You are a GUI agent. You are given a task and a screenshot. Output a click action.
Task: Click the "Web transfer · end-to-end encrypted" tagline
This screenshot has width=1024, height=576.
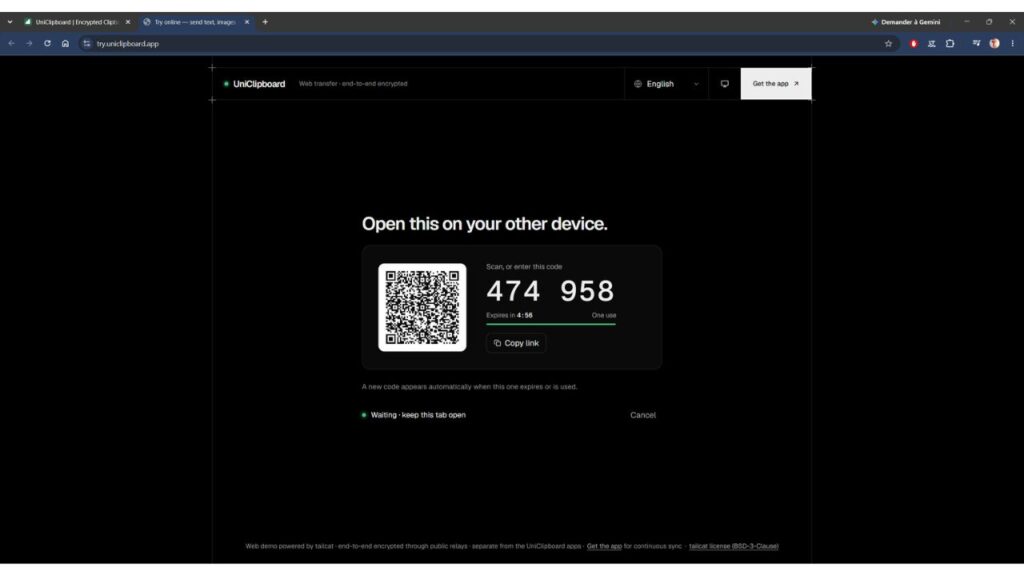point(353,84)
